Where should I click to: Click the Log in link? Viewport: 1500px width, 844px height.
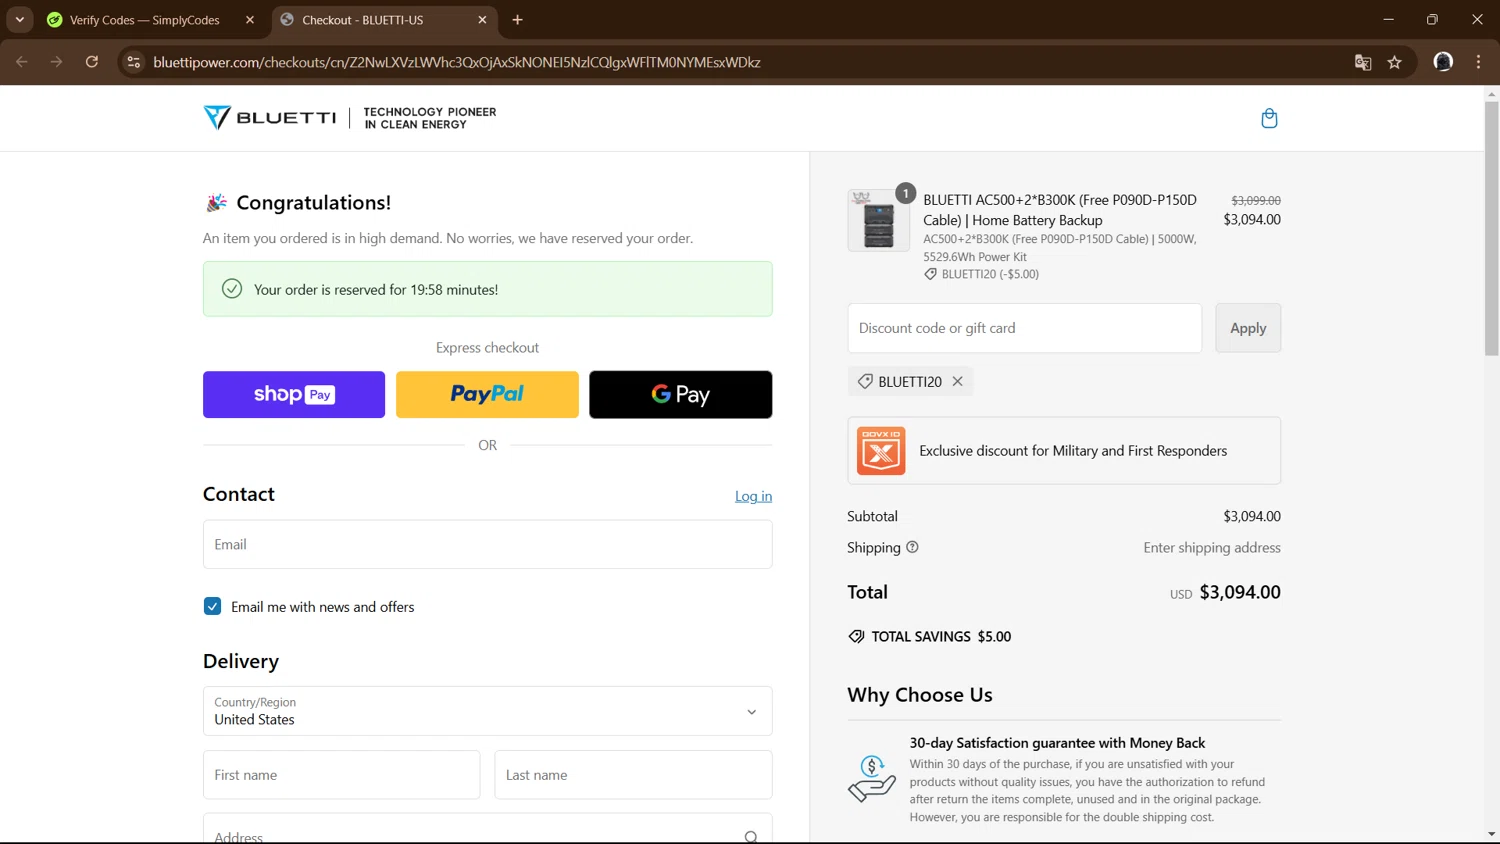pos(753,496)
